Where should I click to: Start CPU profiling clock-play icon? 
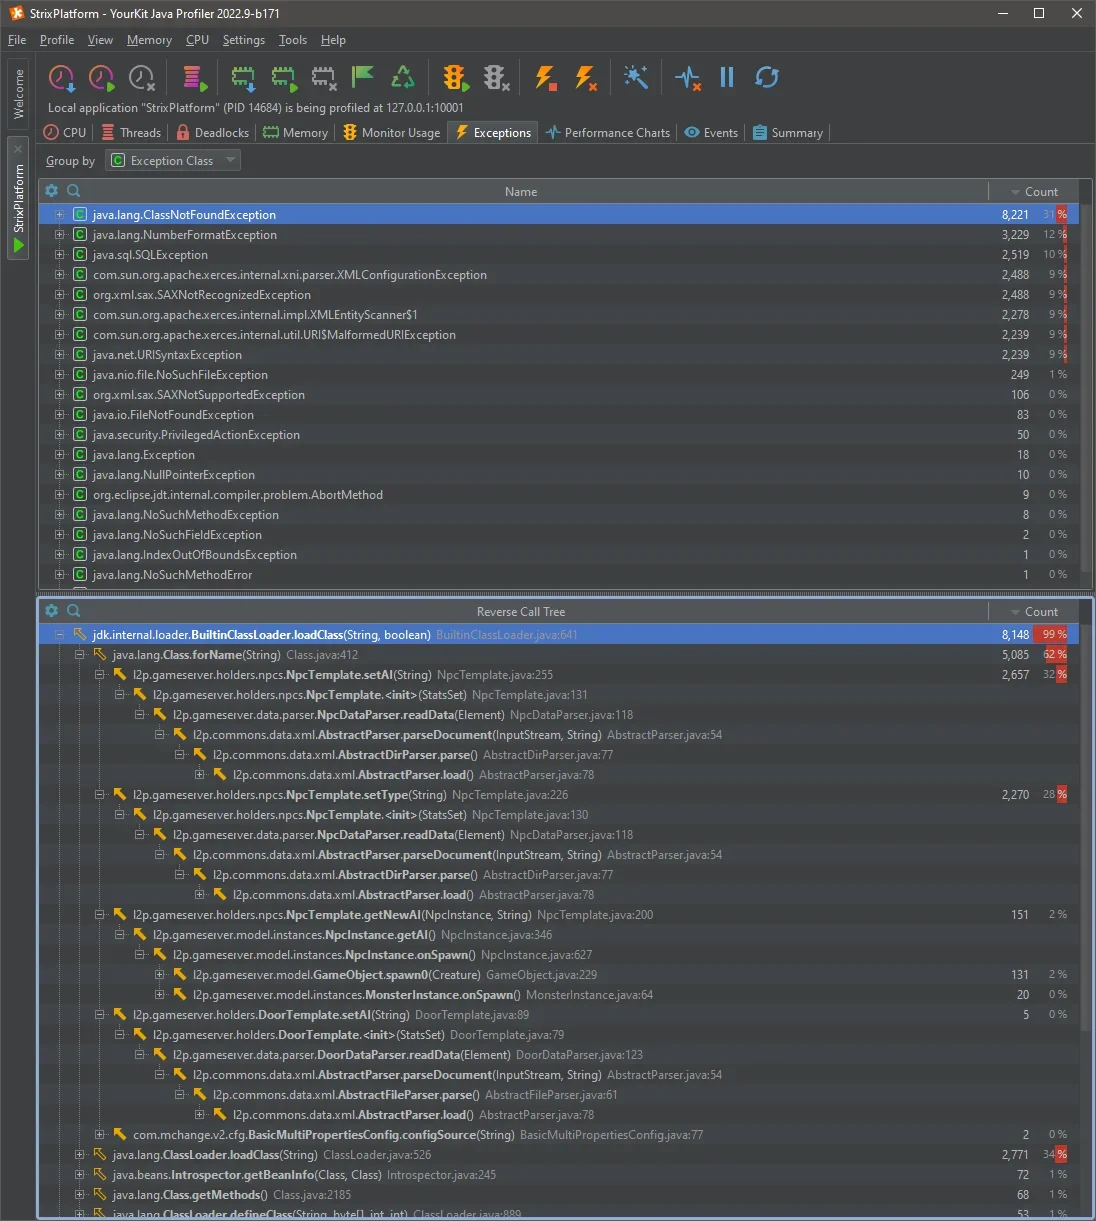click(x=102, y=78)
